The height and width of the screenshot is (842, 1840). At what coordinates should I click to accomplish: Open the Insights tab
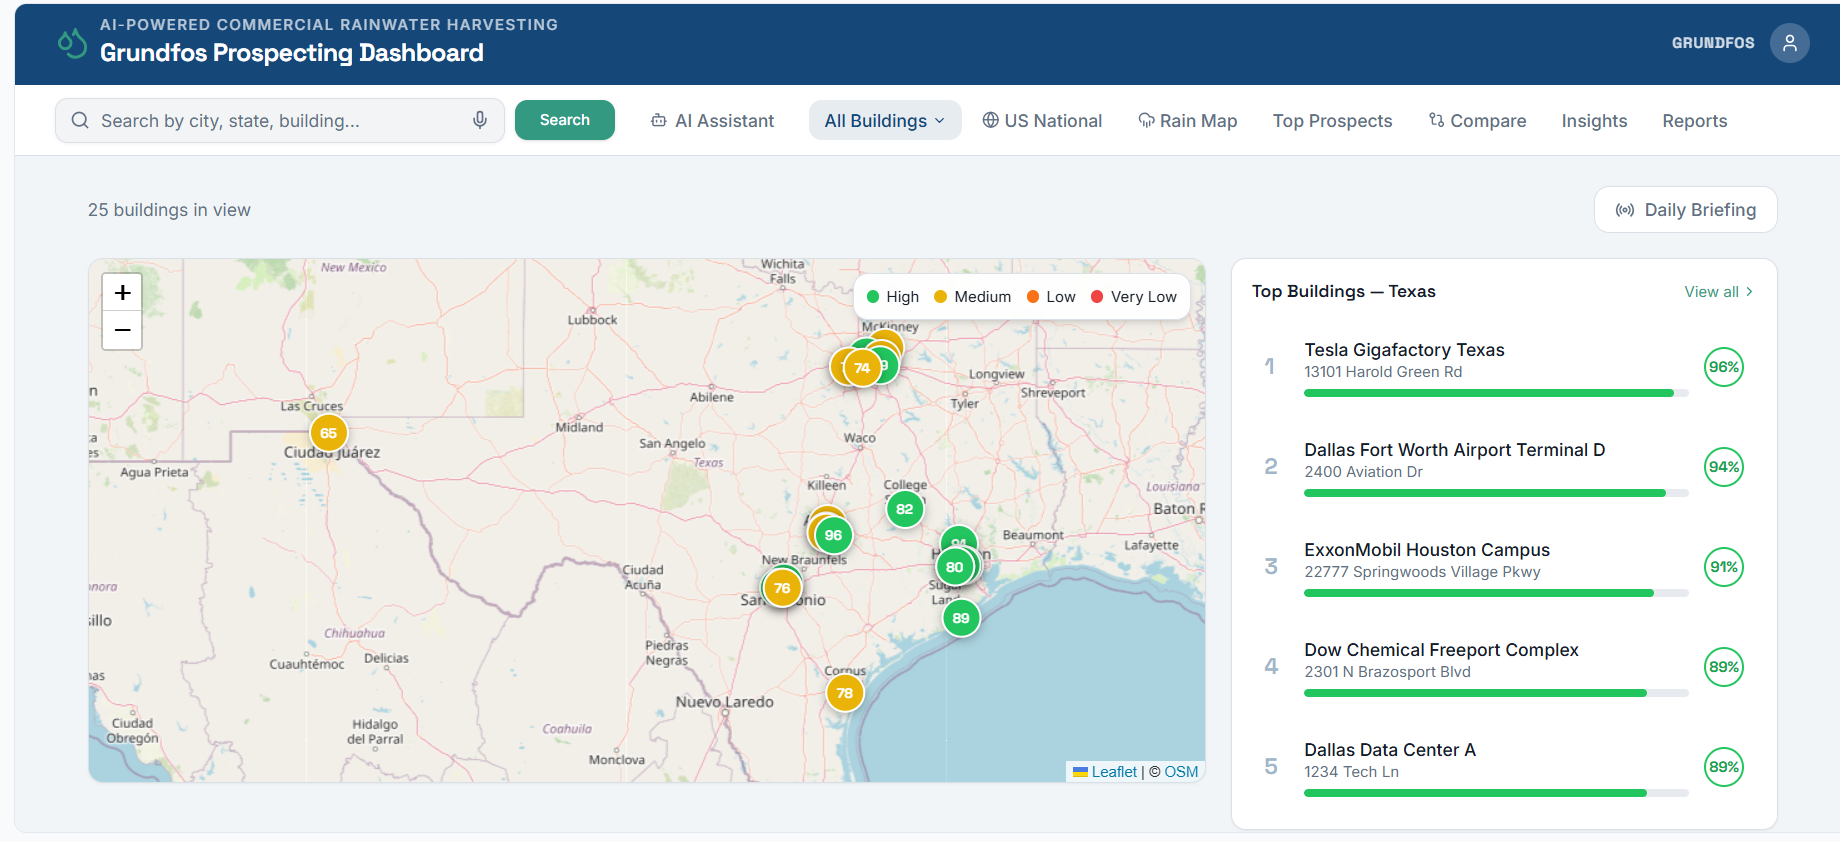tap(1594, 120)
